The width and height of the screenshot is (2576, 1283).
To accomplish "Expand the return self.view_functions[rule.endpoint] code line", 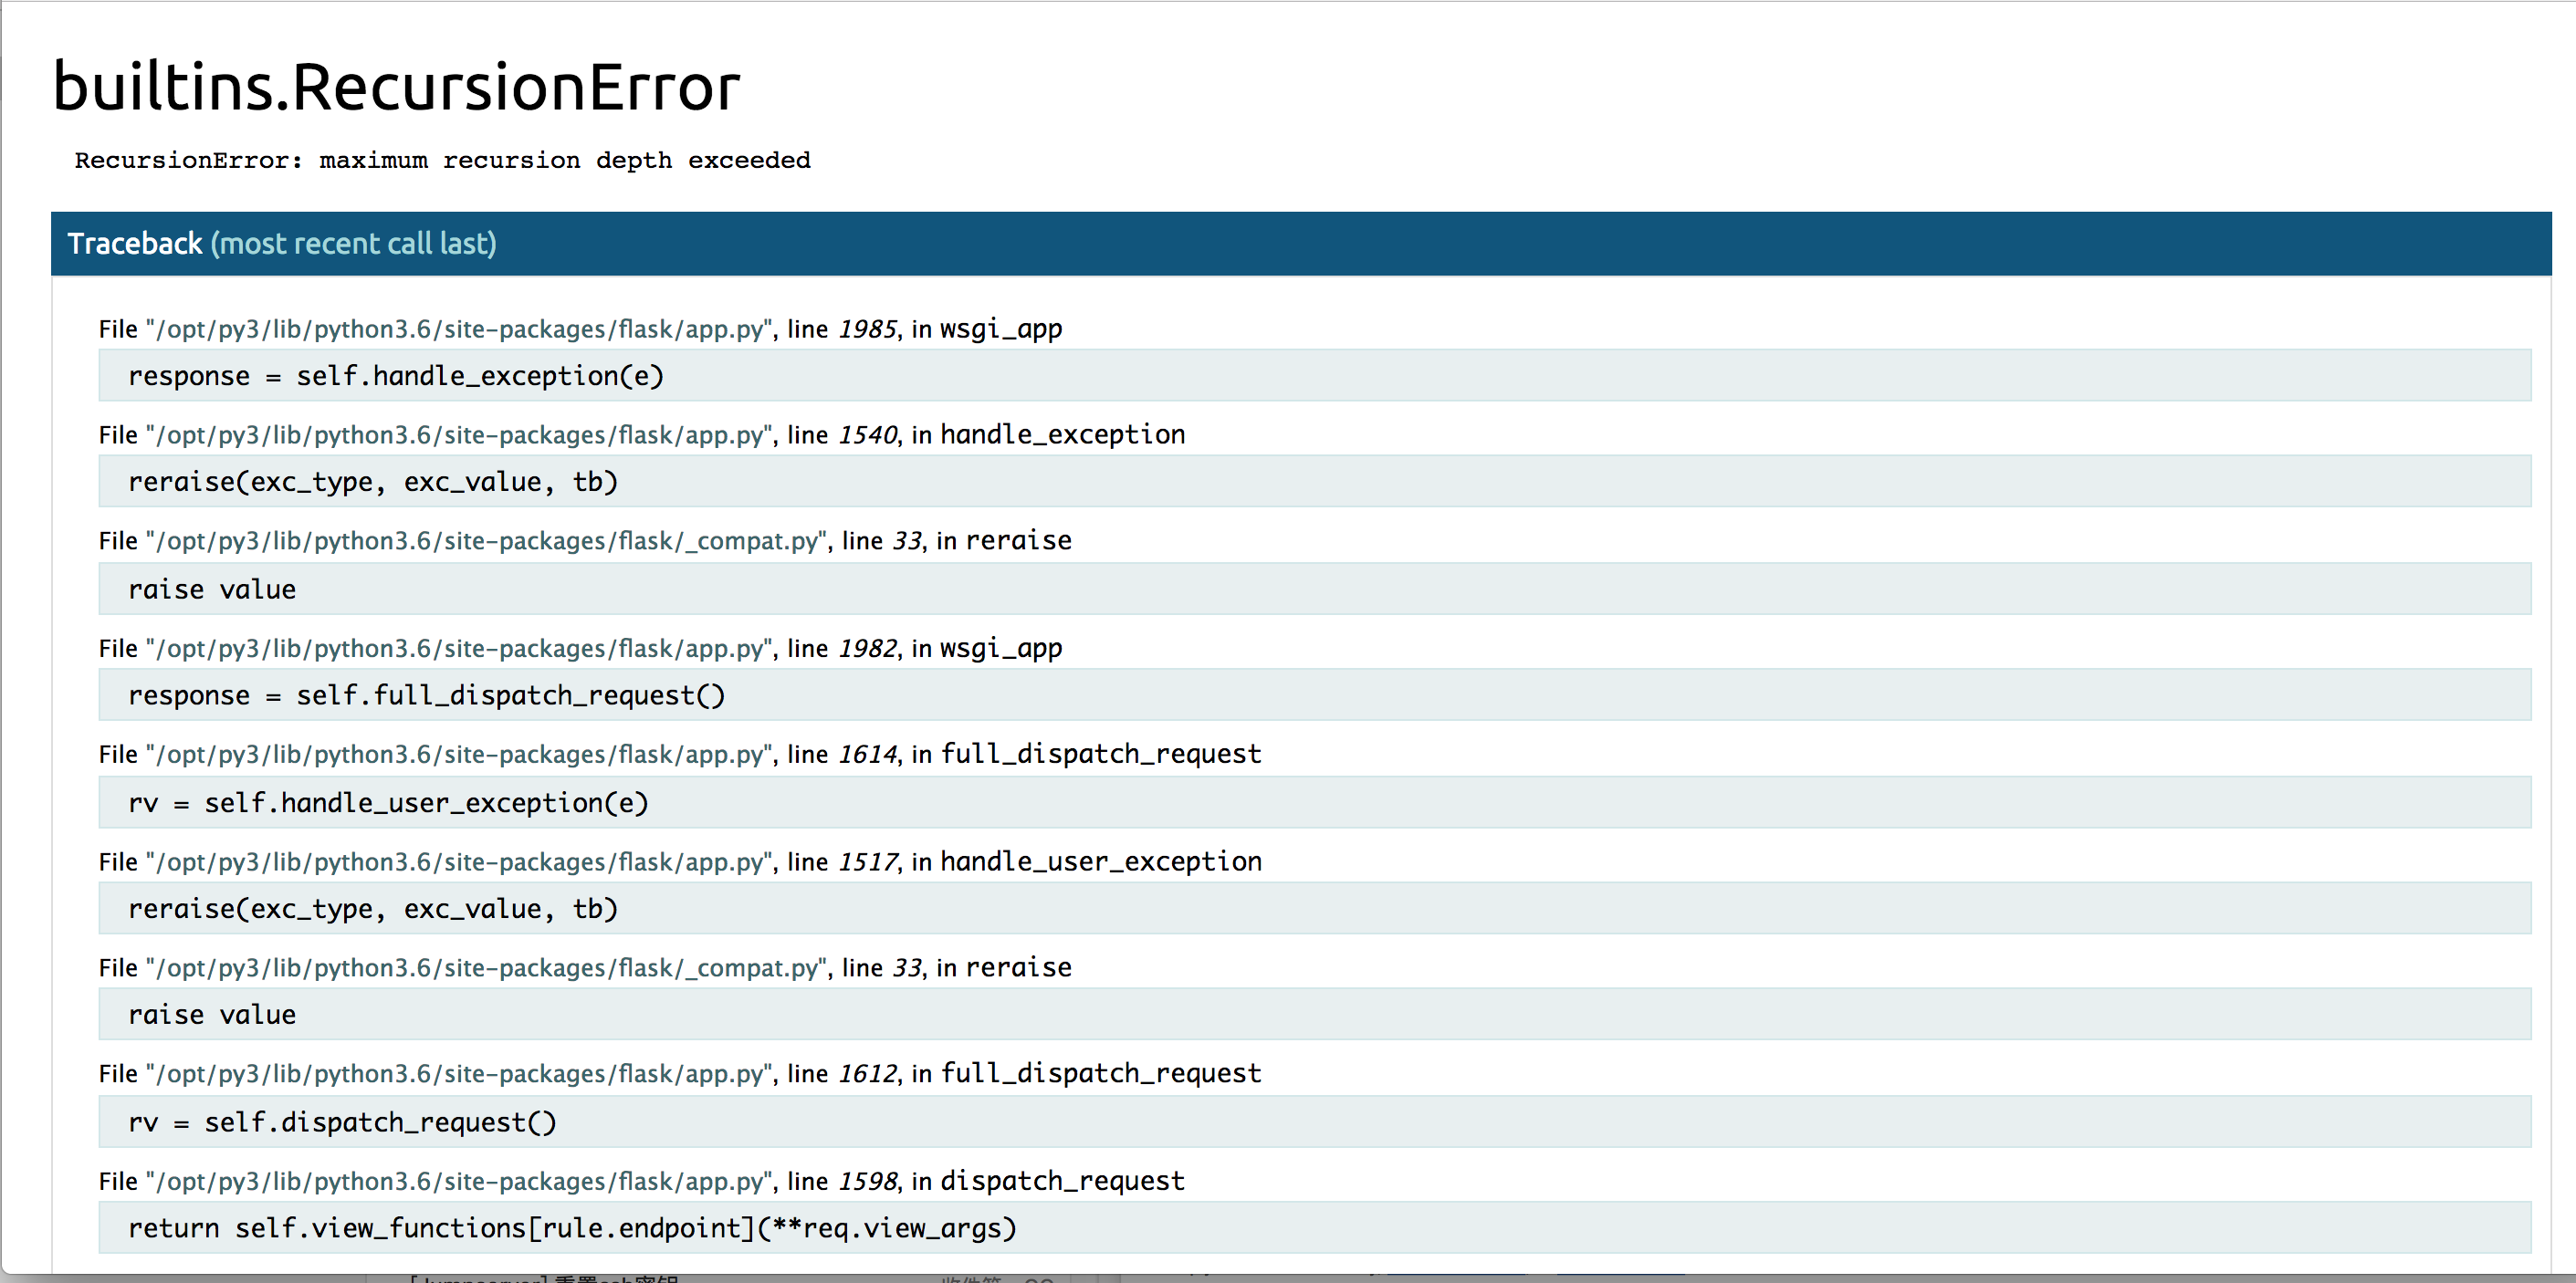I will (572, 1228).
